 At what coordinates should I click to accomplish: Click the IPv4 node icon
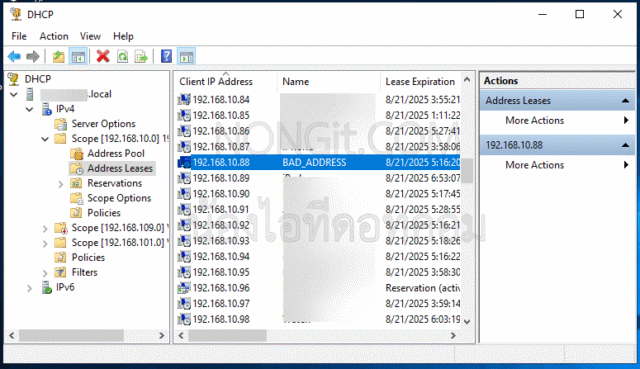click(x=47, y=109)
